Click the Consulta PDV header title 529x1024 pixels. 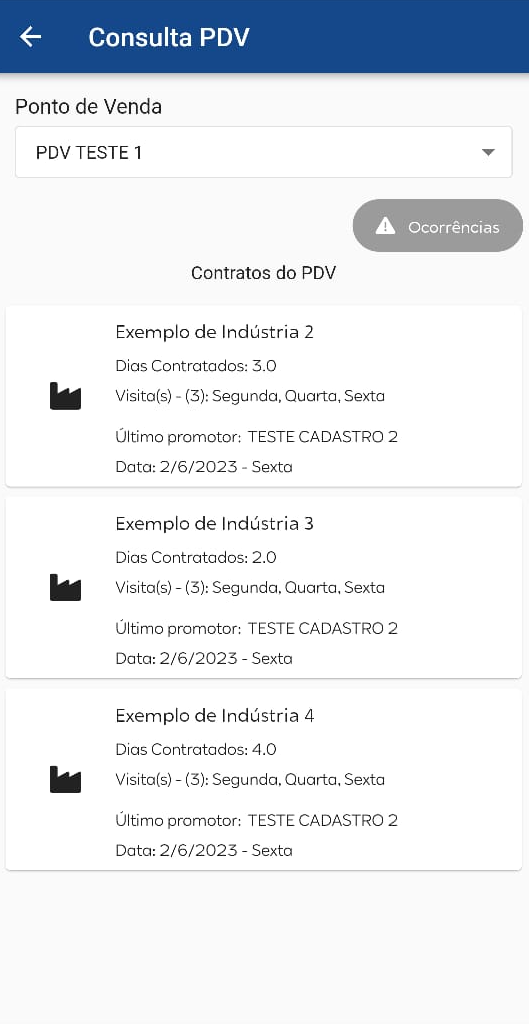pos(169,37)
